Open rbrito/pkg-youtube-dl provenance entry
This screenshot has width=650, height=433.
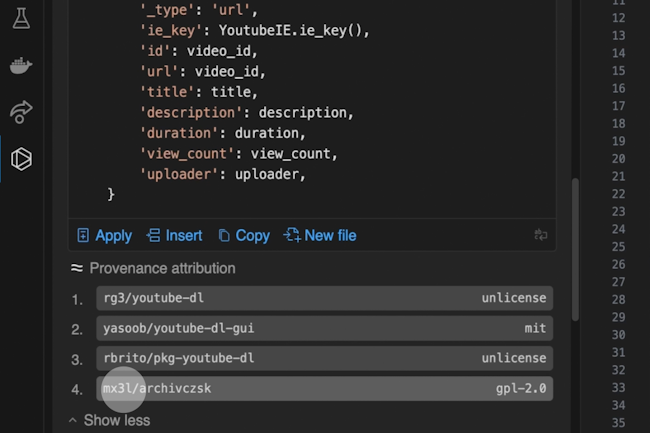[x=179, y=358]
